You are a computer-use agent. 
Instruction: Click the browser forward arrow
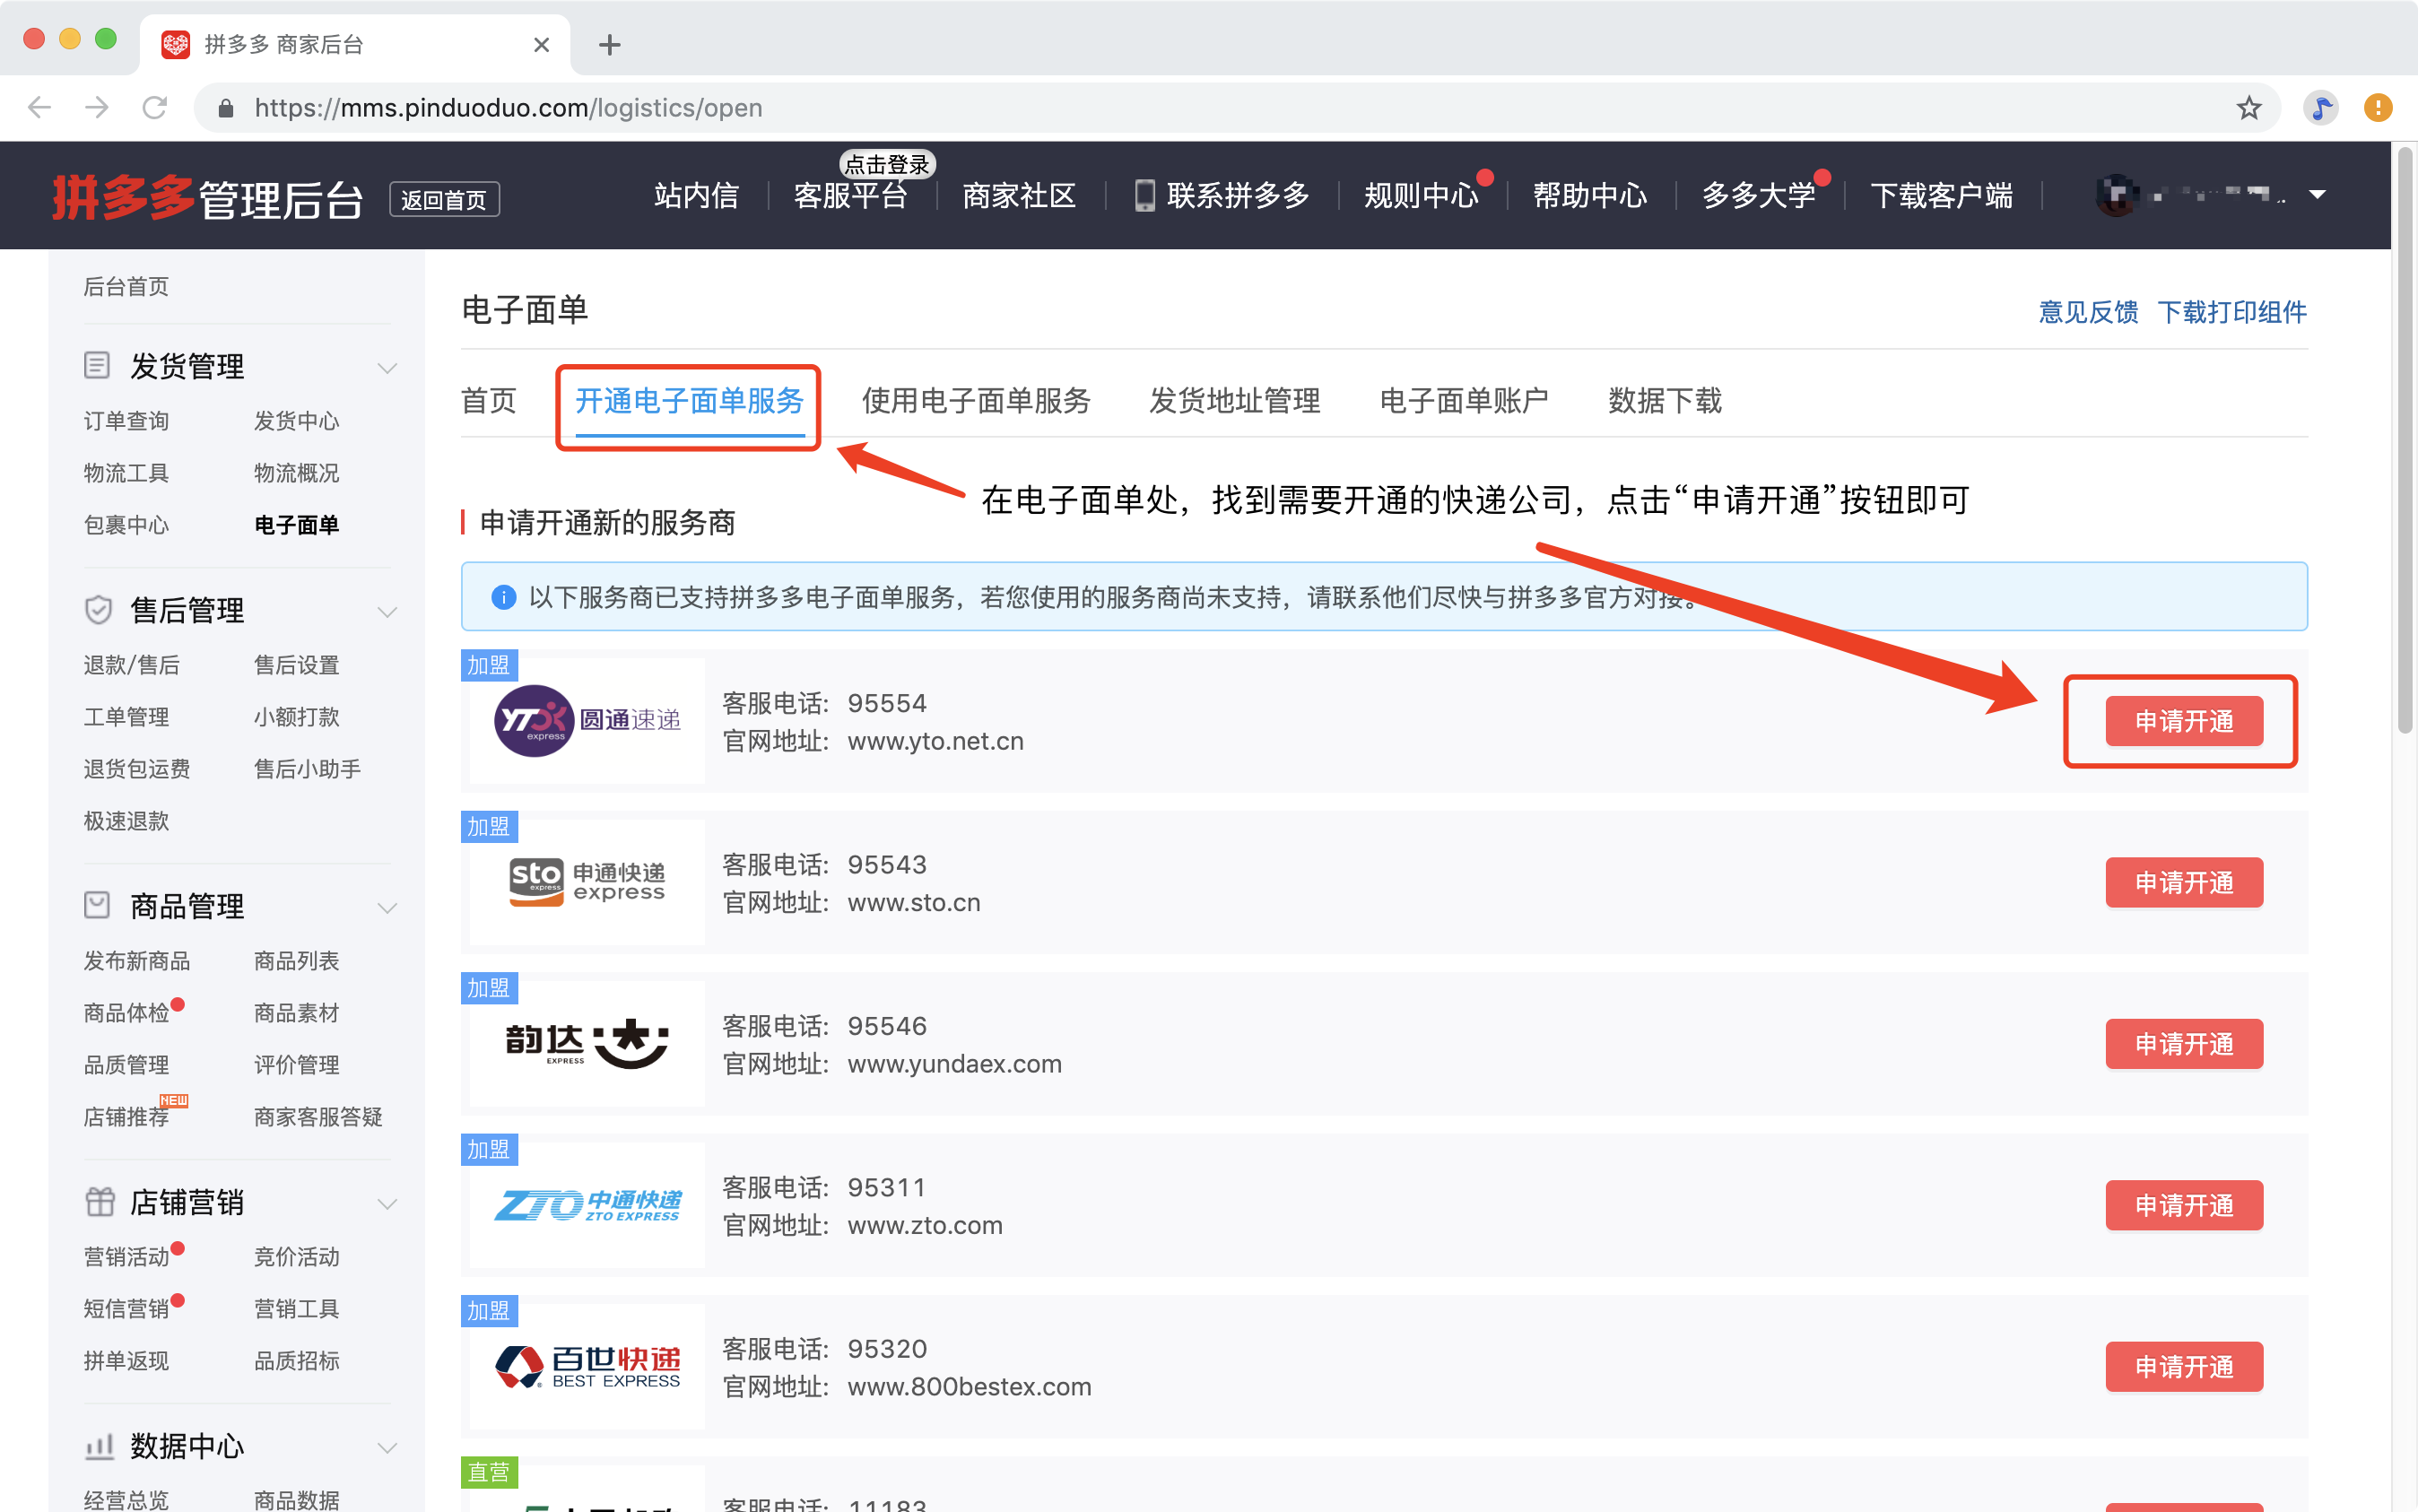[x=97, y=107]
